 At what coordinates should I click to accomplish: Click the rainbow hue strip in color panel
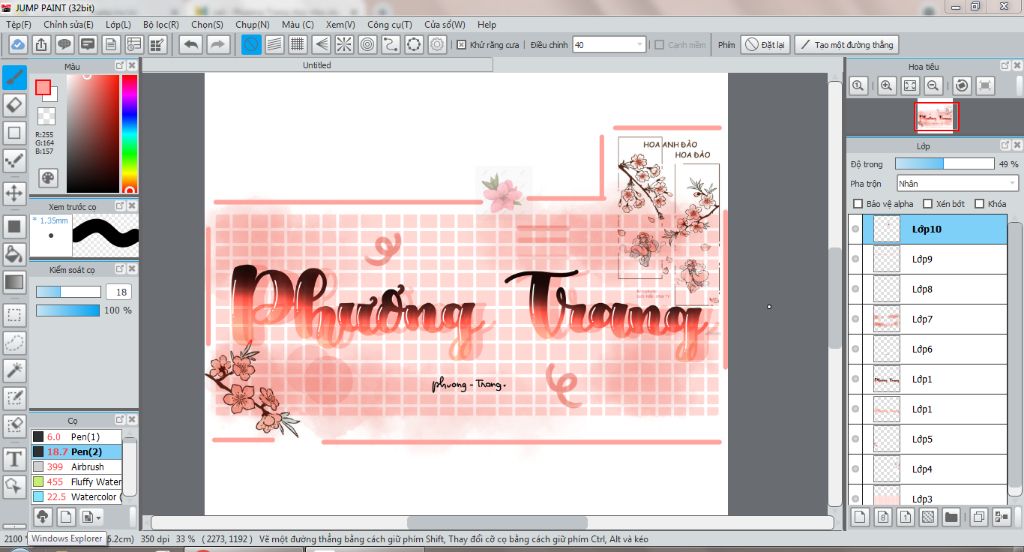pyautogui.click(x=129, y=133)
